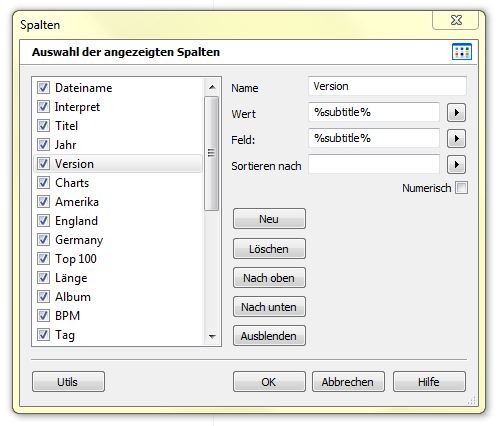Screen dimensions: 500x426
Task: Open arrow menu beside Sortieren nach
Action: (x=456, y=164)
